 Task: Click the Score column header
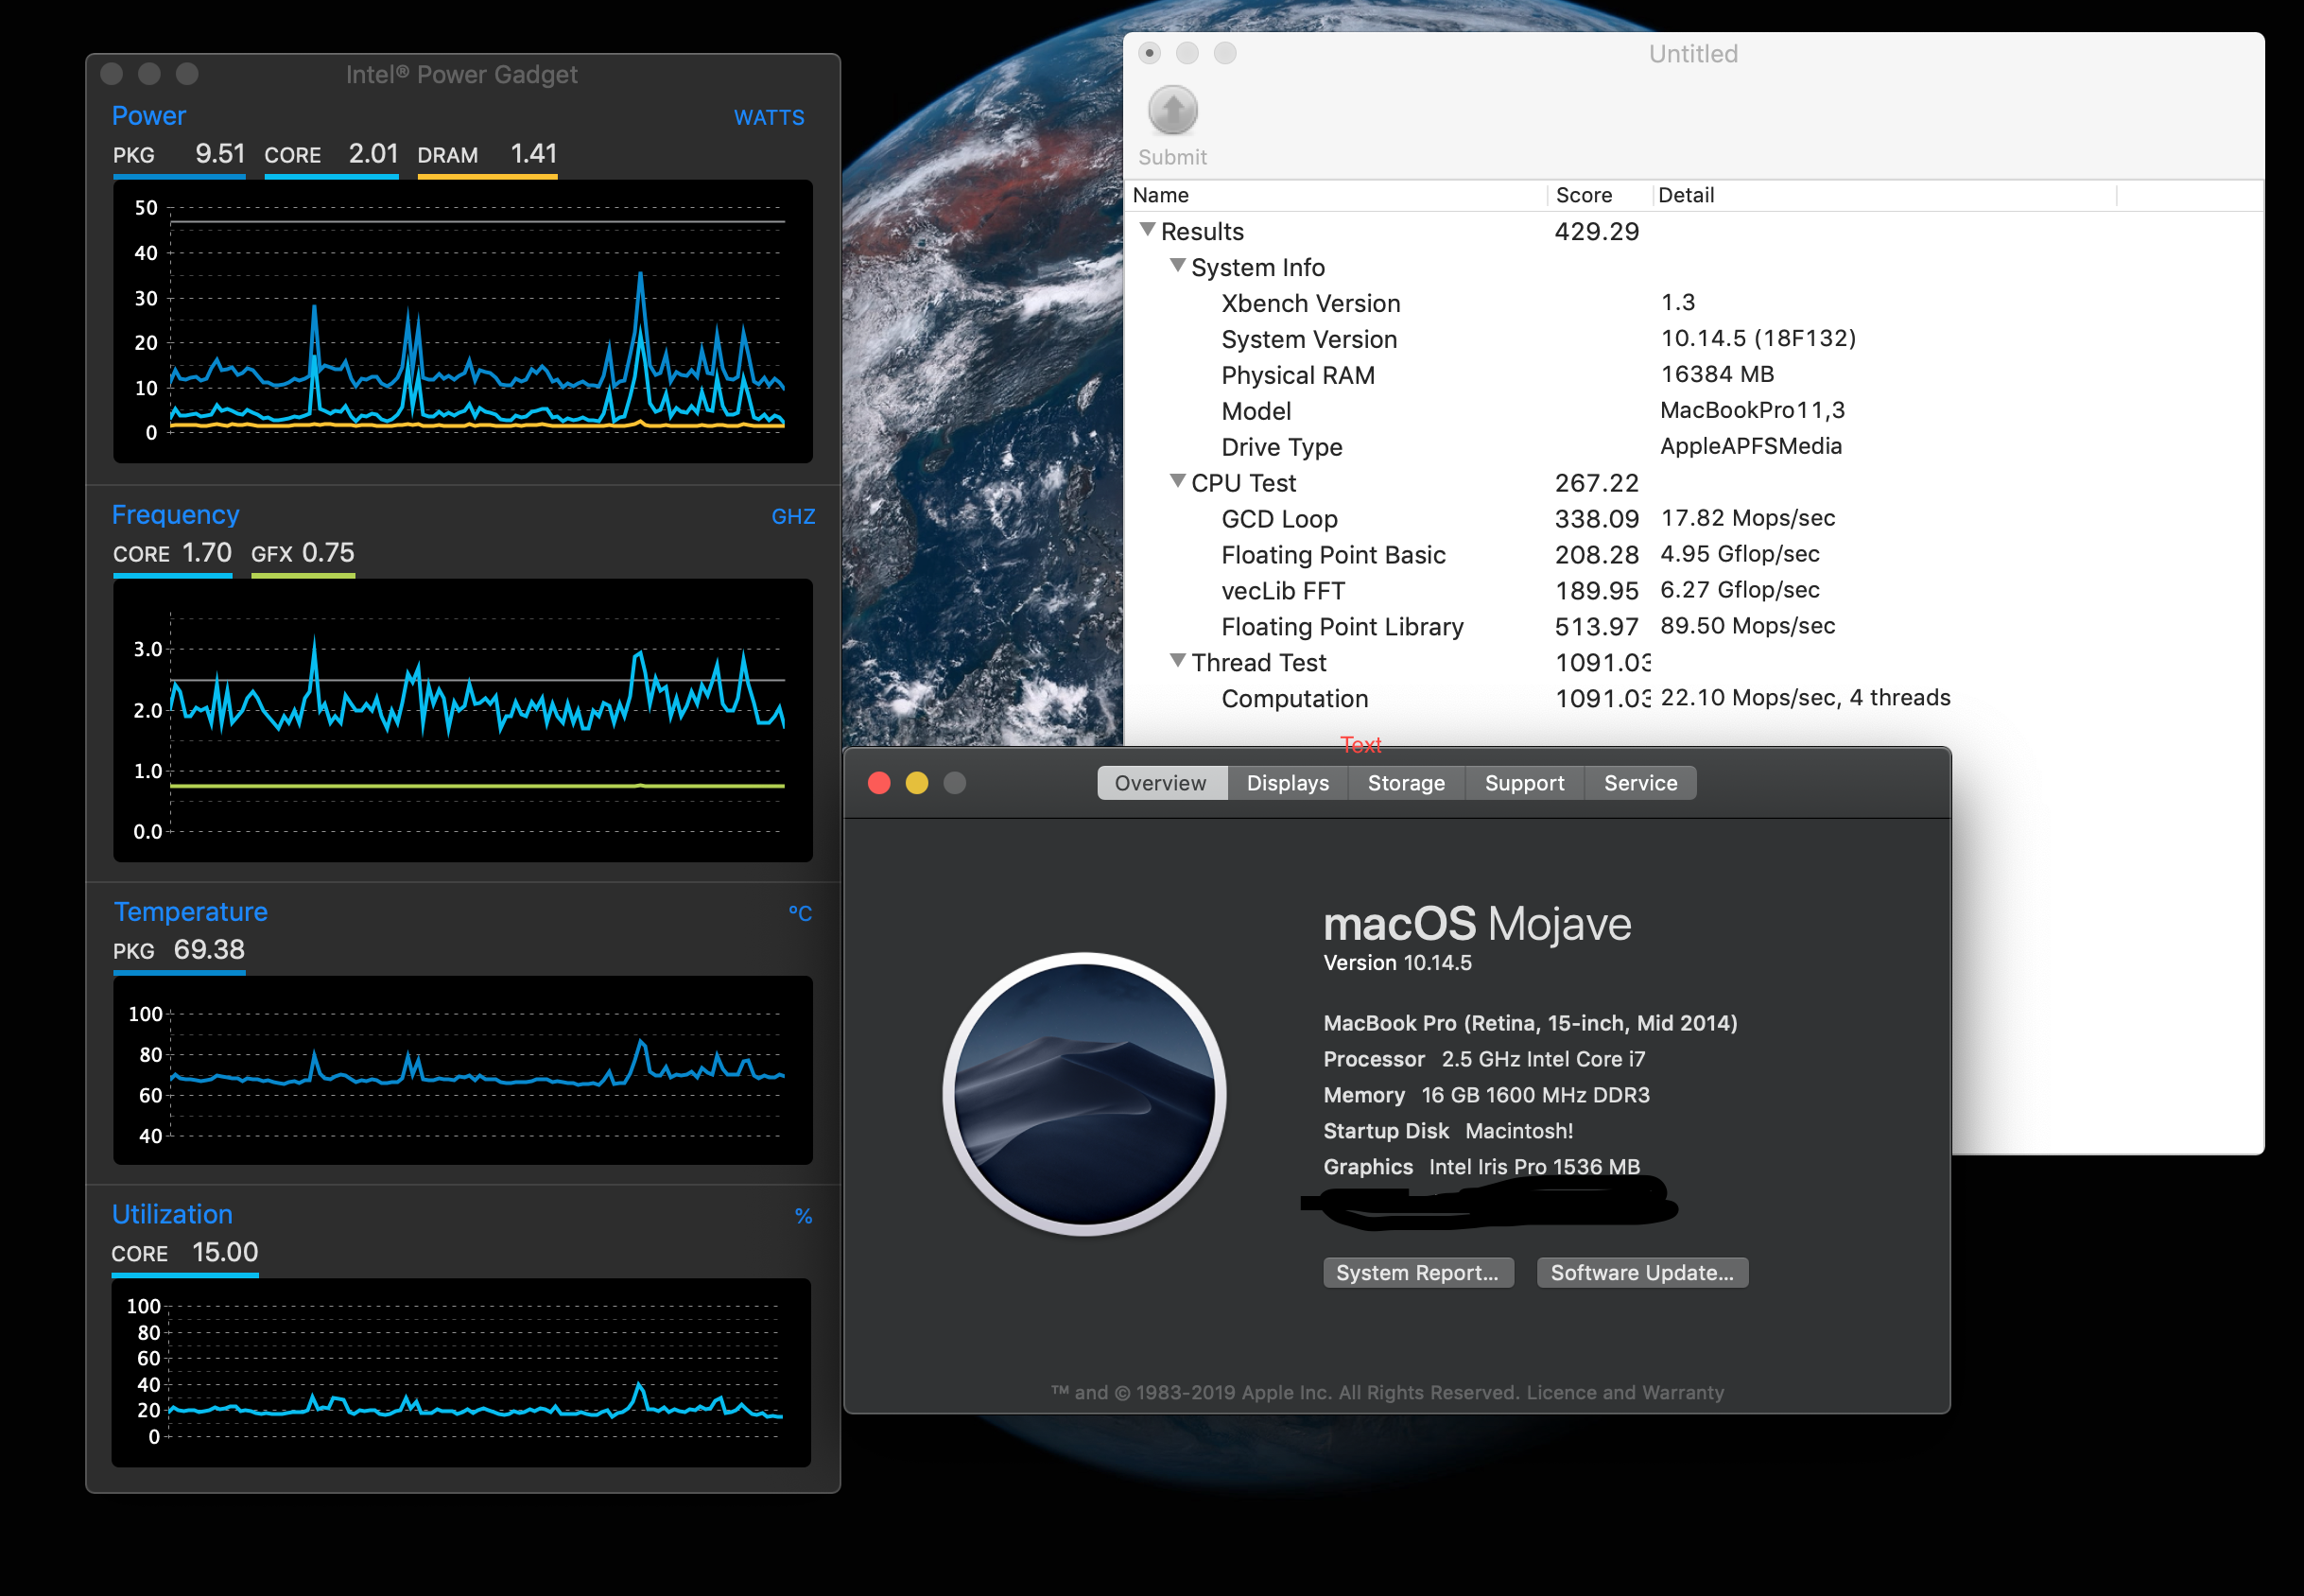click(x=1584, y=195)
